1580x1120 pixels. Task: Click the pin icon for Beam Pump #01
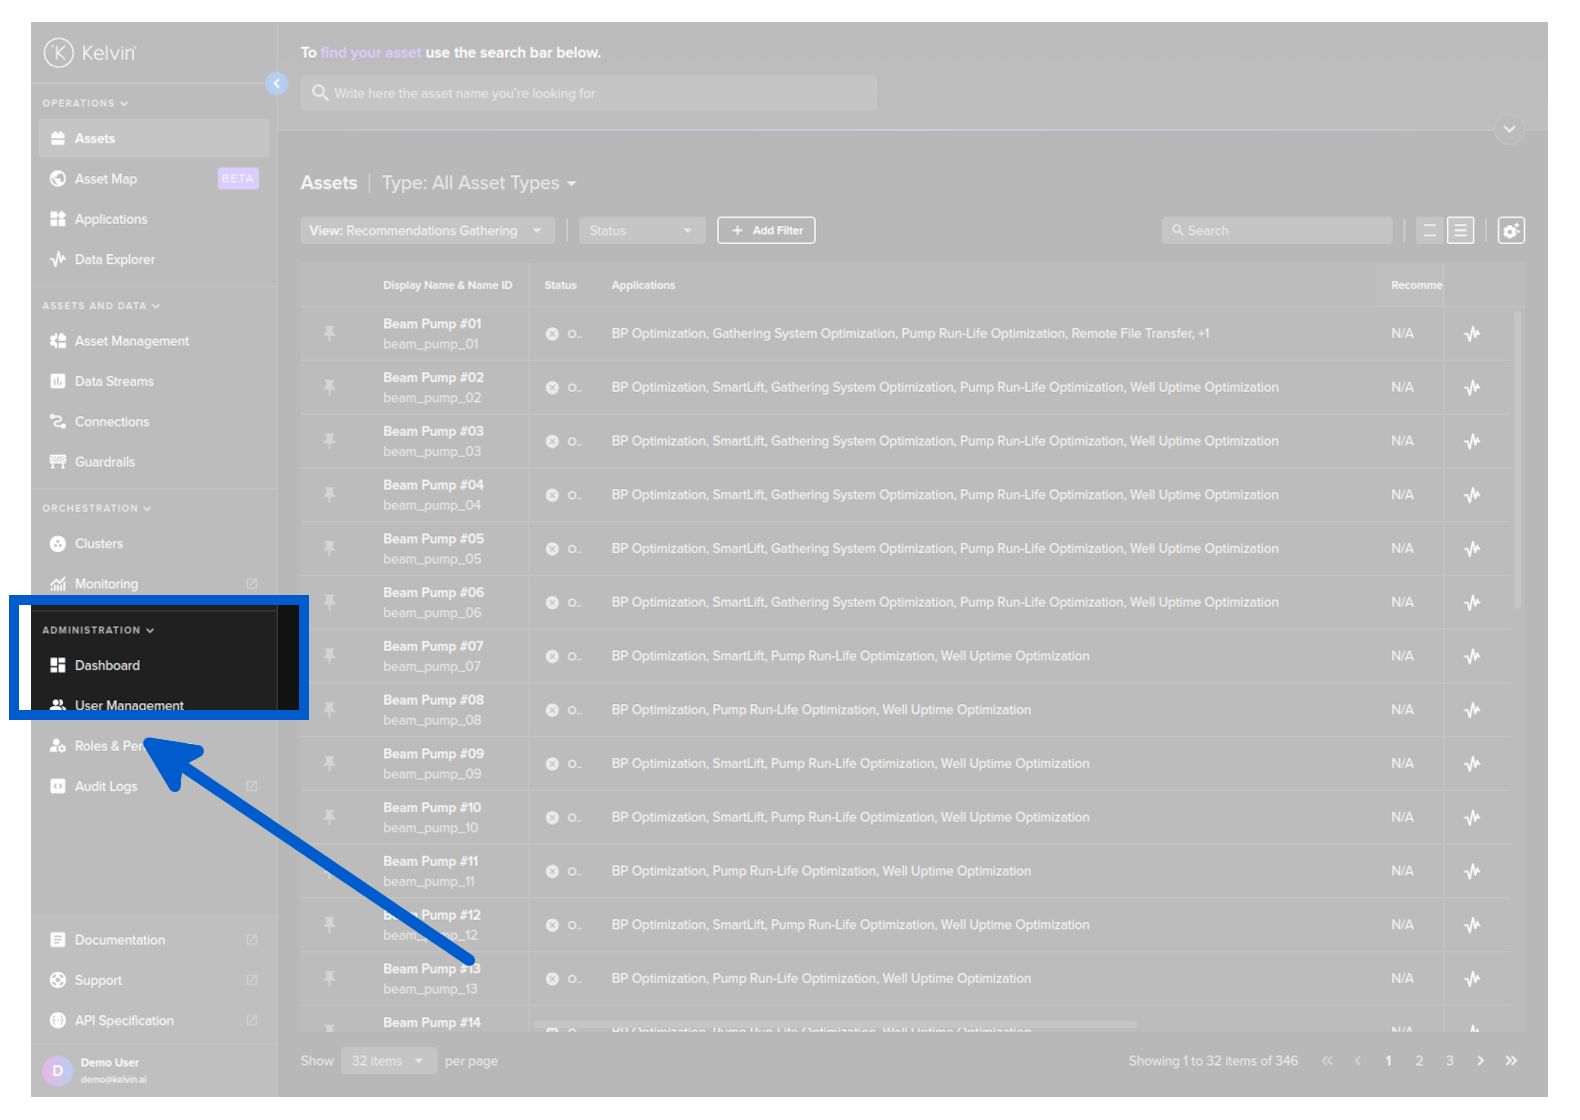pyautogui.click(x=329, y=333)
